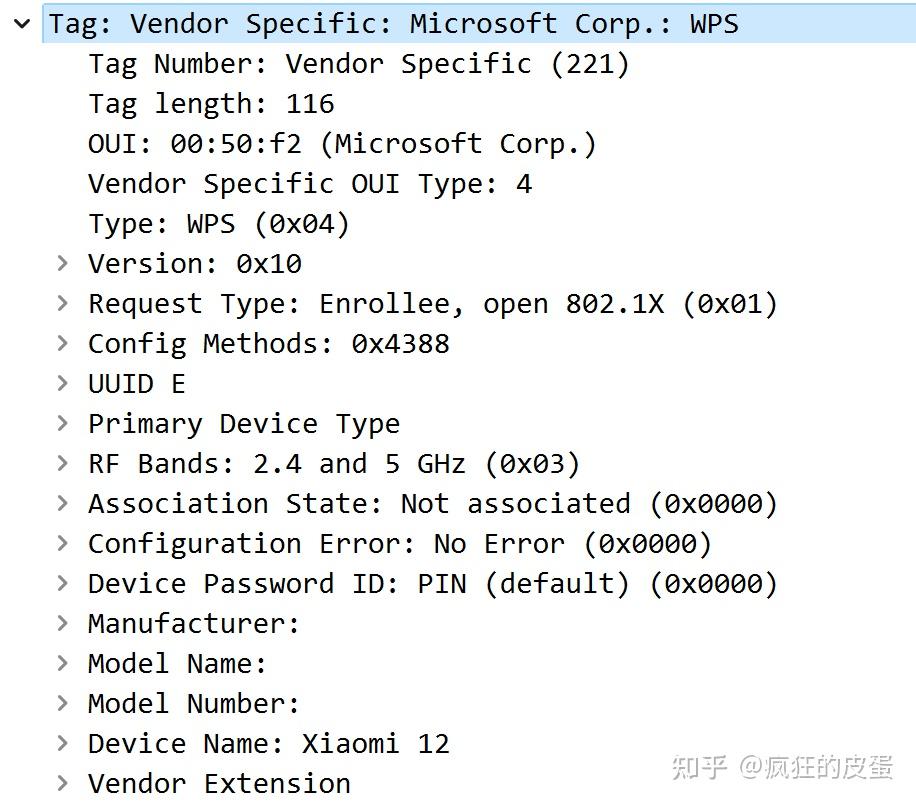The image size is (916, 804).
Task: Expand the Manufacturer field
Action: (x=63, y=623)
